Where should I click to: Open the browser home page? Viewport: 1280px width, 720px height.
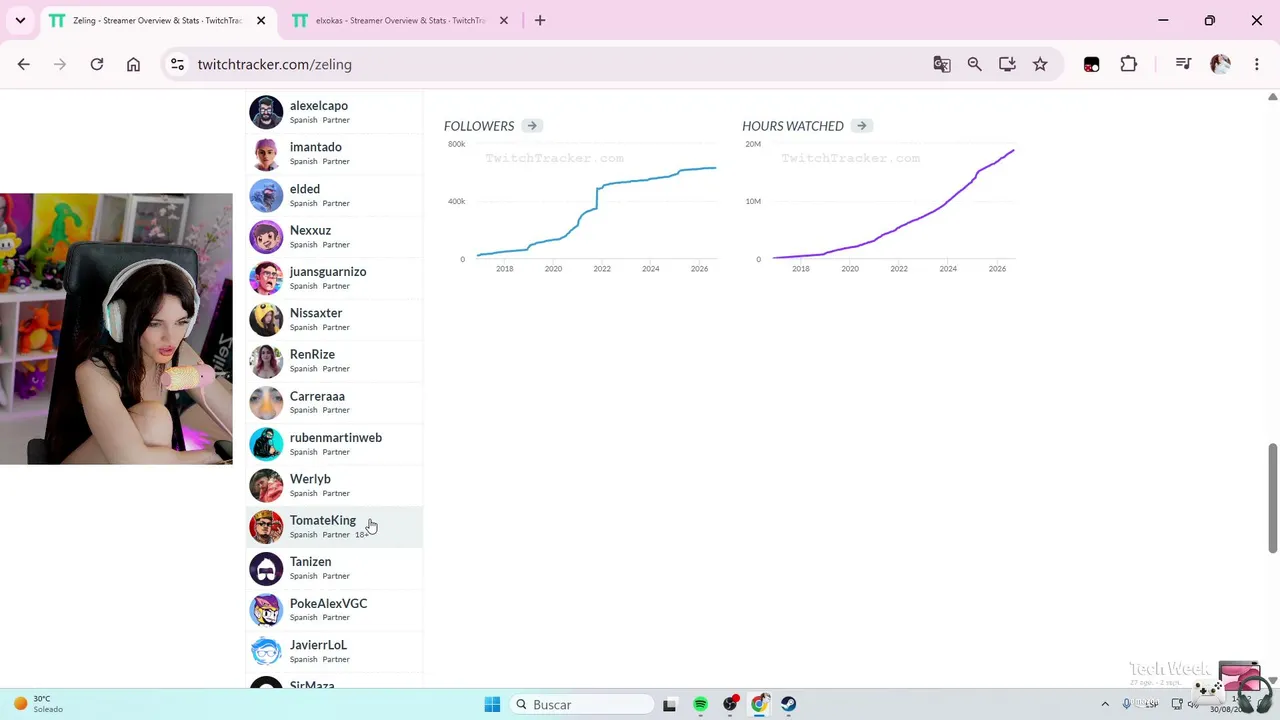coord(133,64)
